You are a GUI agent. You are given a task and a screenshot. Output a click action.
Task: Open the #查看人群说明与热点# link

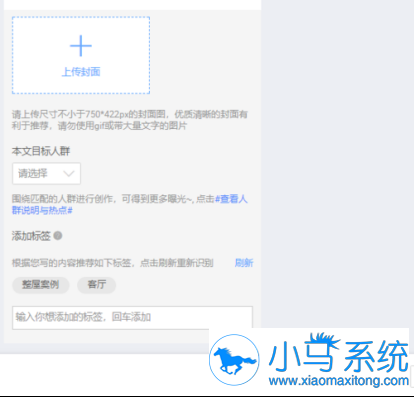[x=130, y=204]
